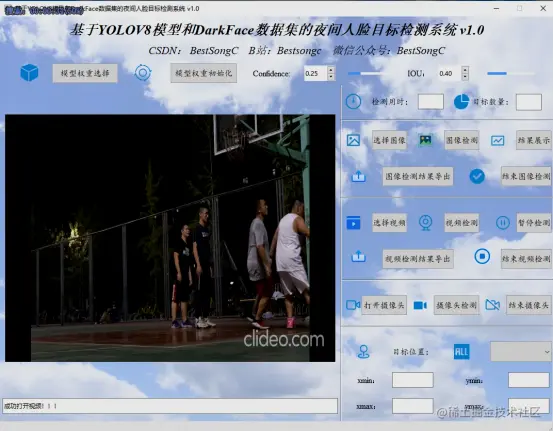Increase the IOU value with up arrow

point(465,70)
